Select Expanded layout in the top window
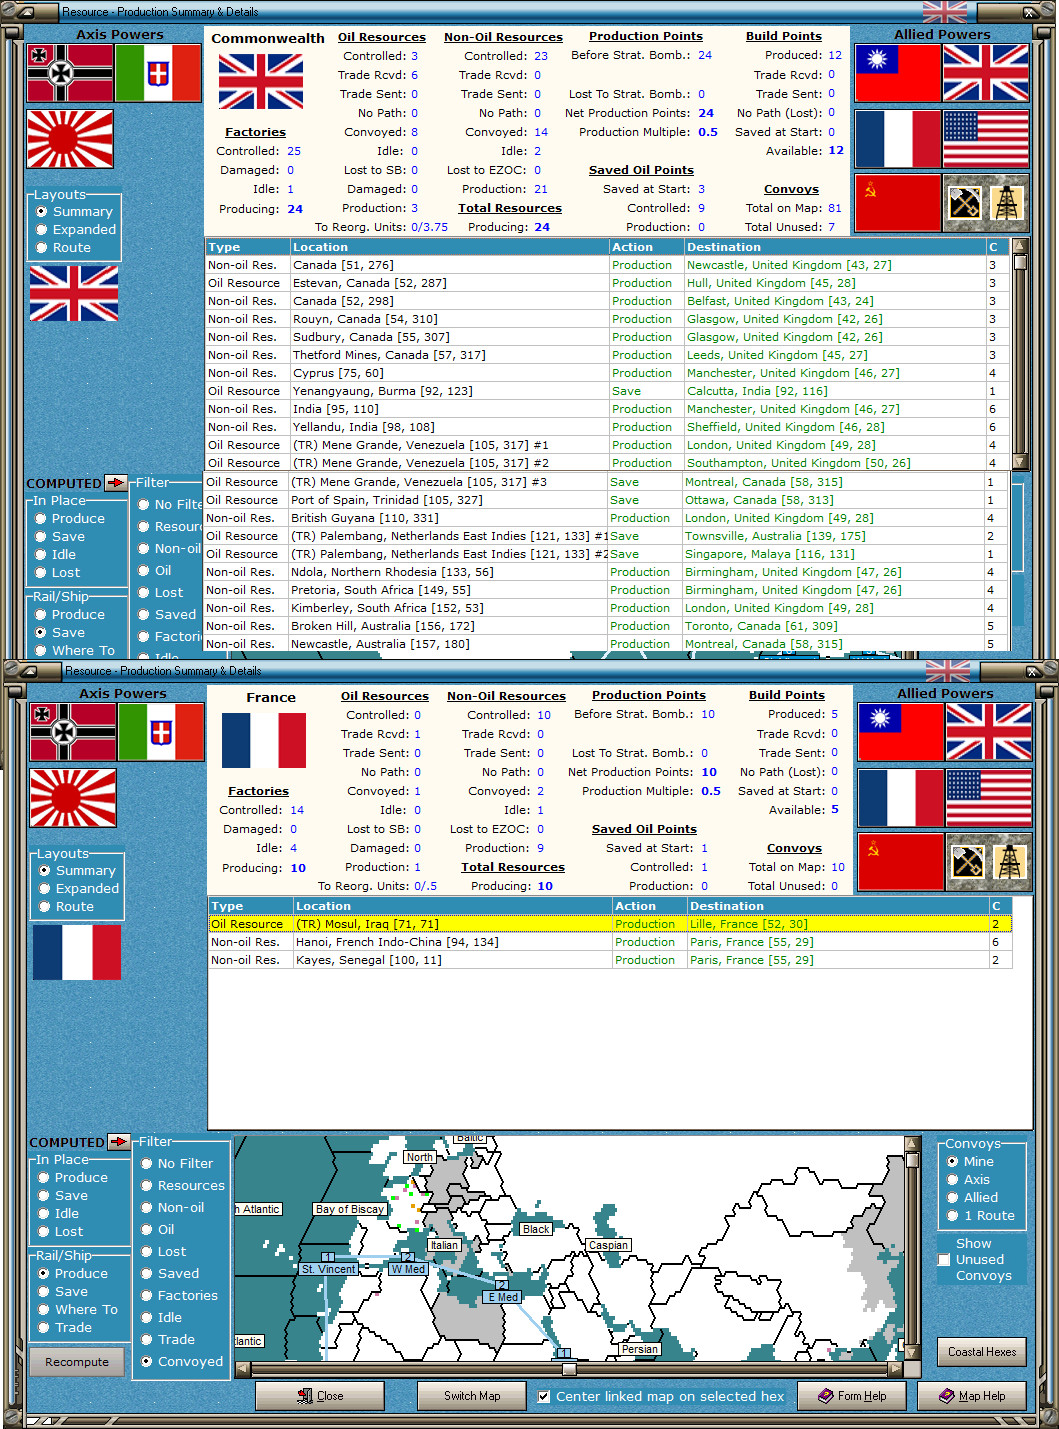 click(76, 230)
